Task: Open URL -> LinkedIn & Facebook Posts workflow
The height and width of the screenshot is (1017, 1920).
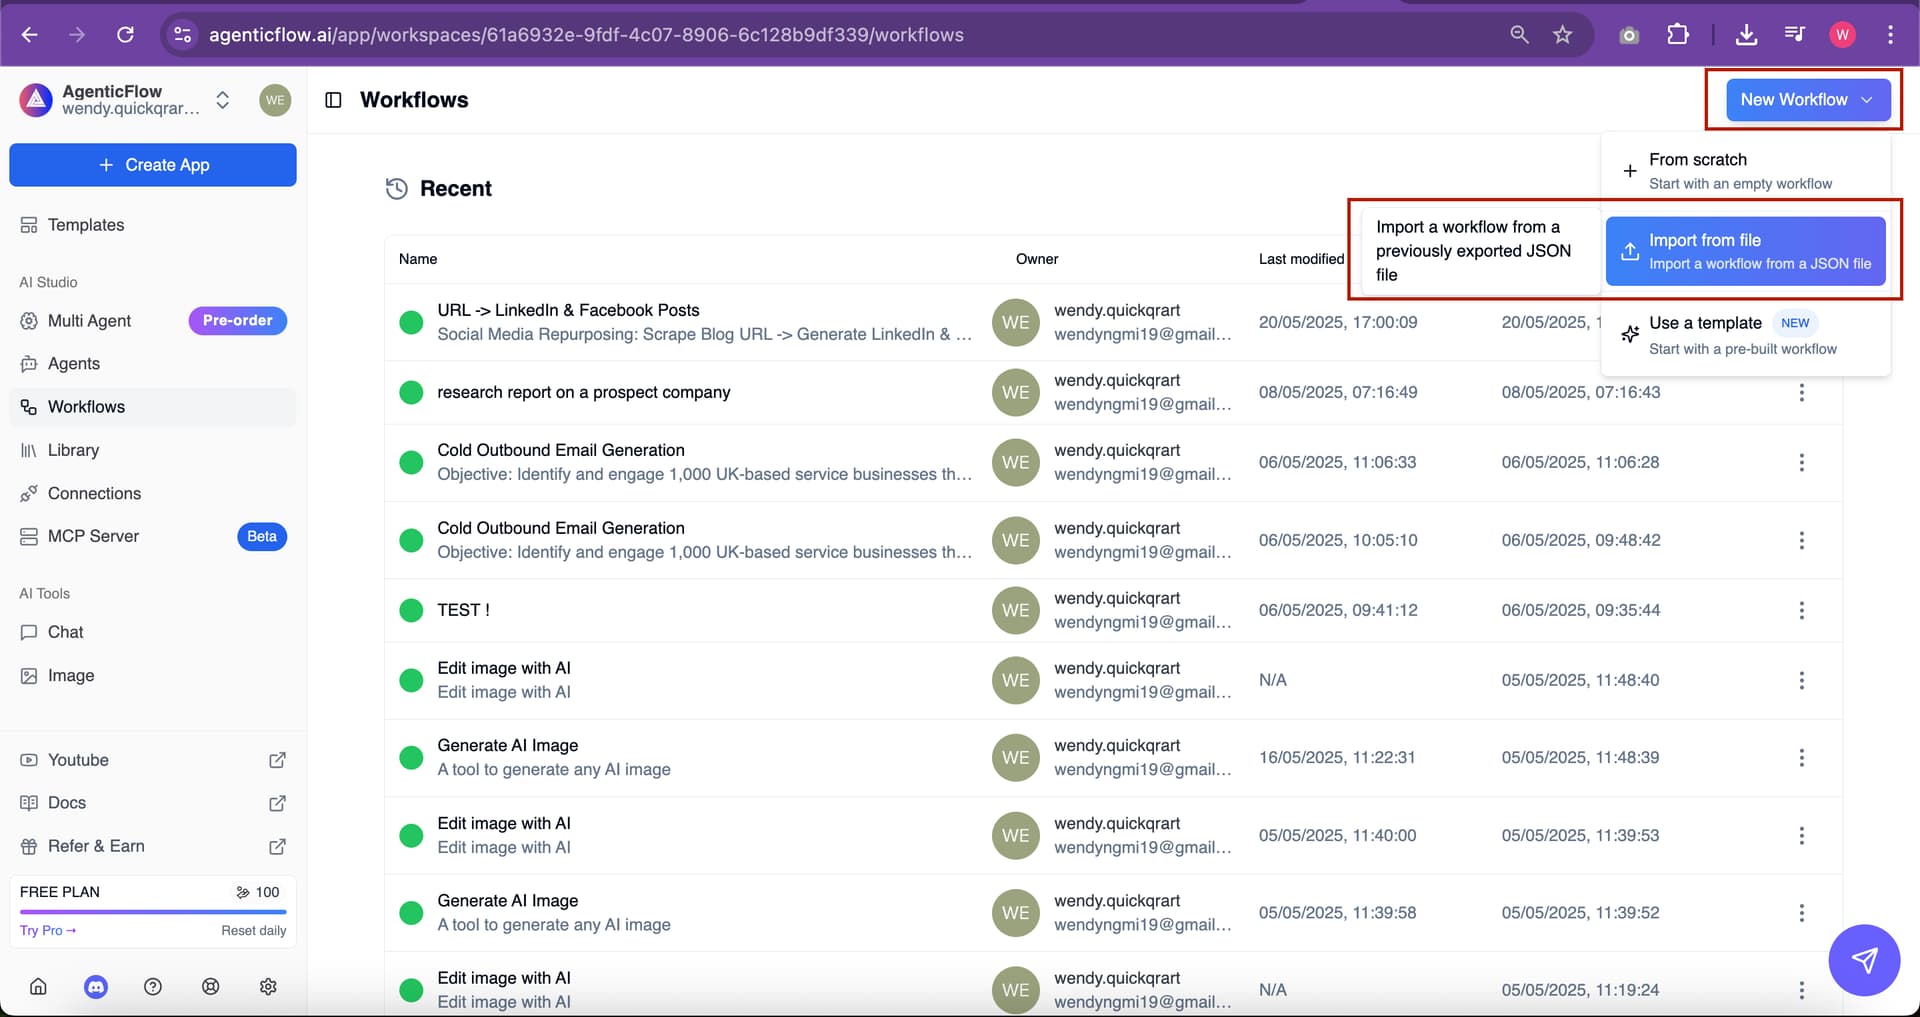Action: [568, 311]
